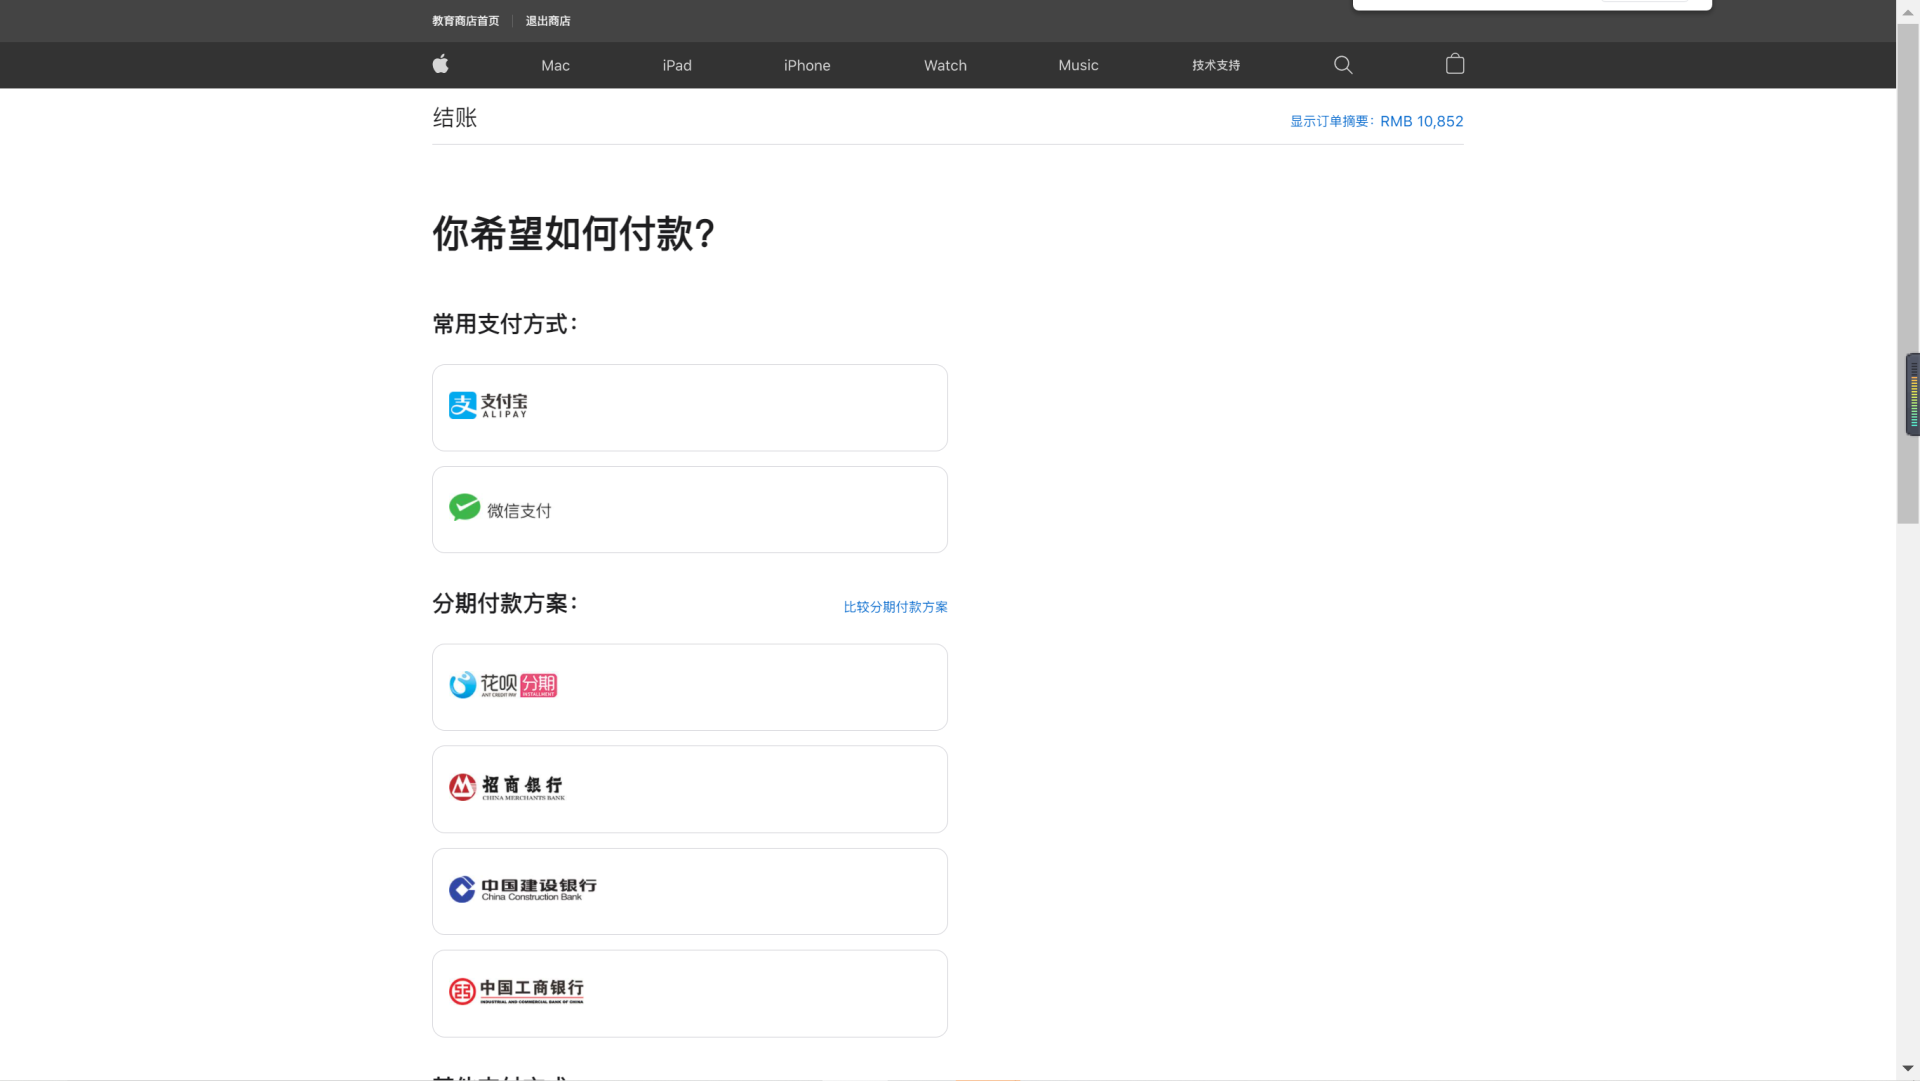Select the 中国建设银行 installment plan card
The image size is (1920, 1081).
point(689,891)
